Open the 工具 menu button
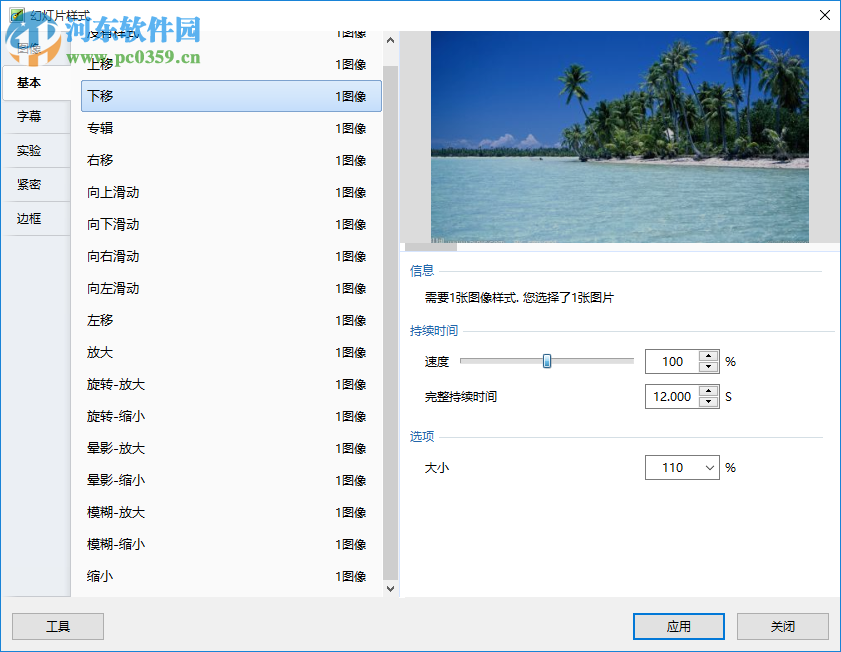The width and height of the screenshot is (841, 652). click(57, 626)
